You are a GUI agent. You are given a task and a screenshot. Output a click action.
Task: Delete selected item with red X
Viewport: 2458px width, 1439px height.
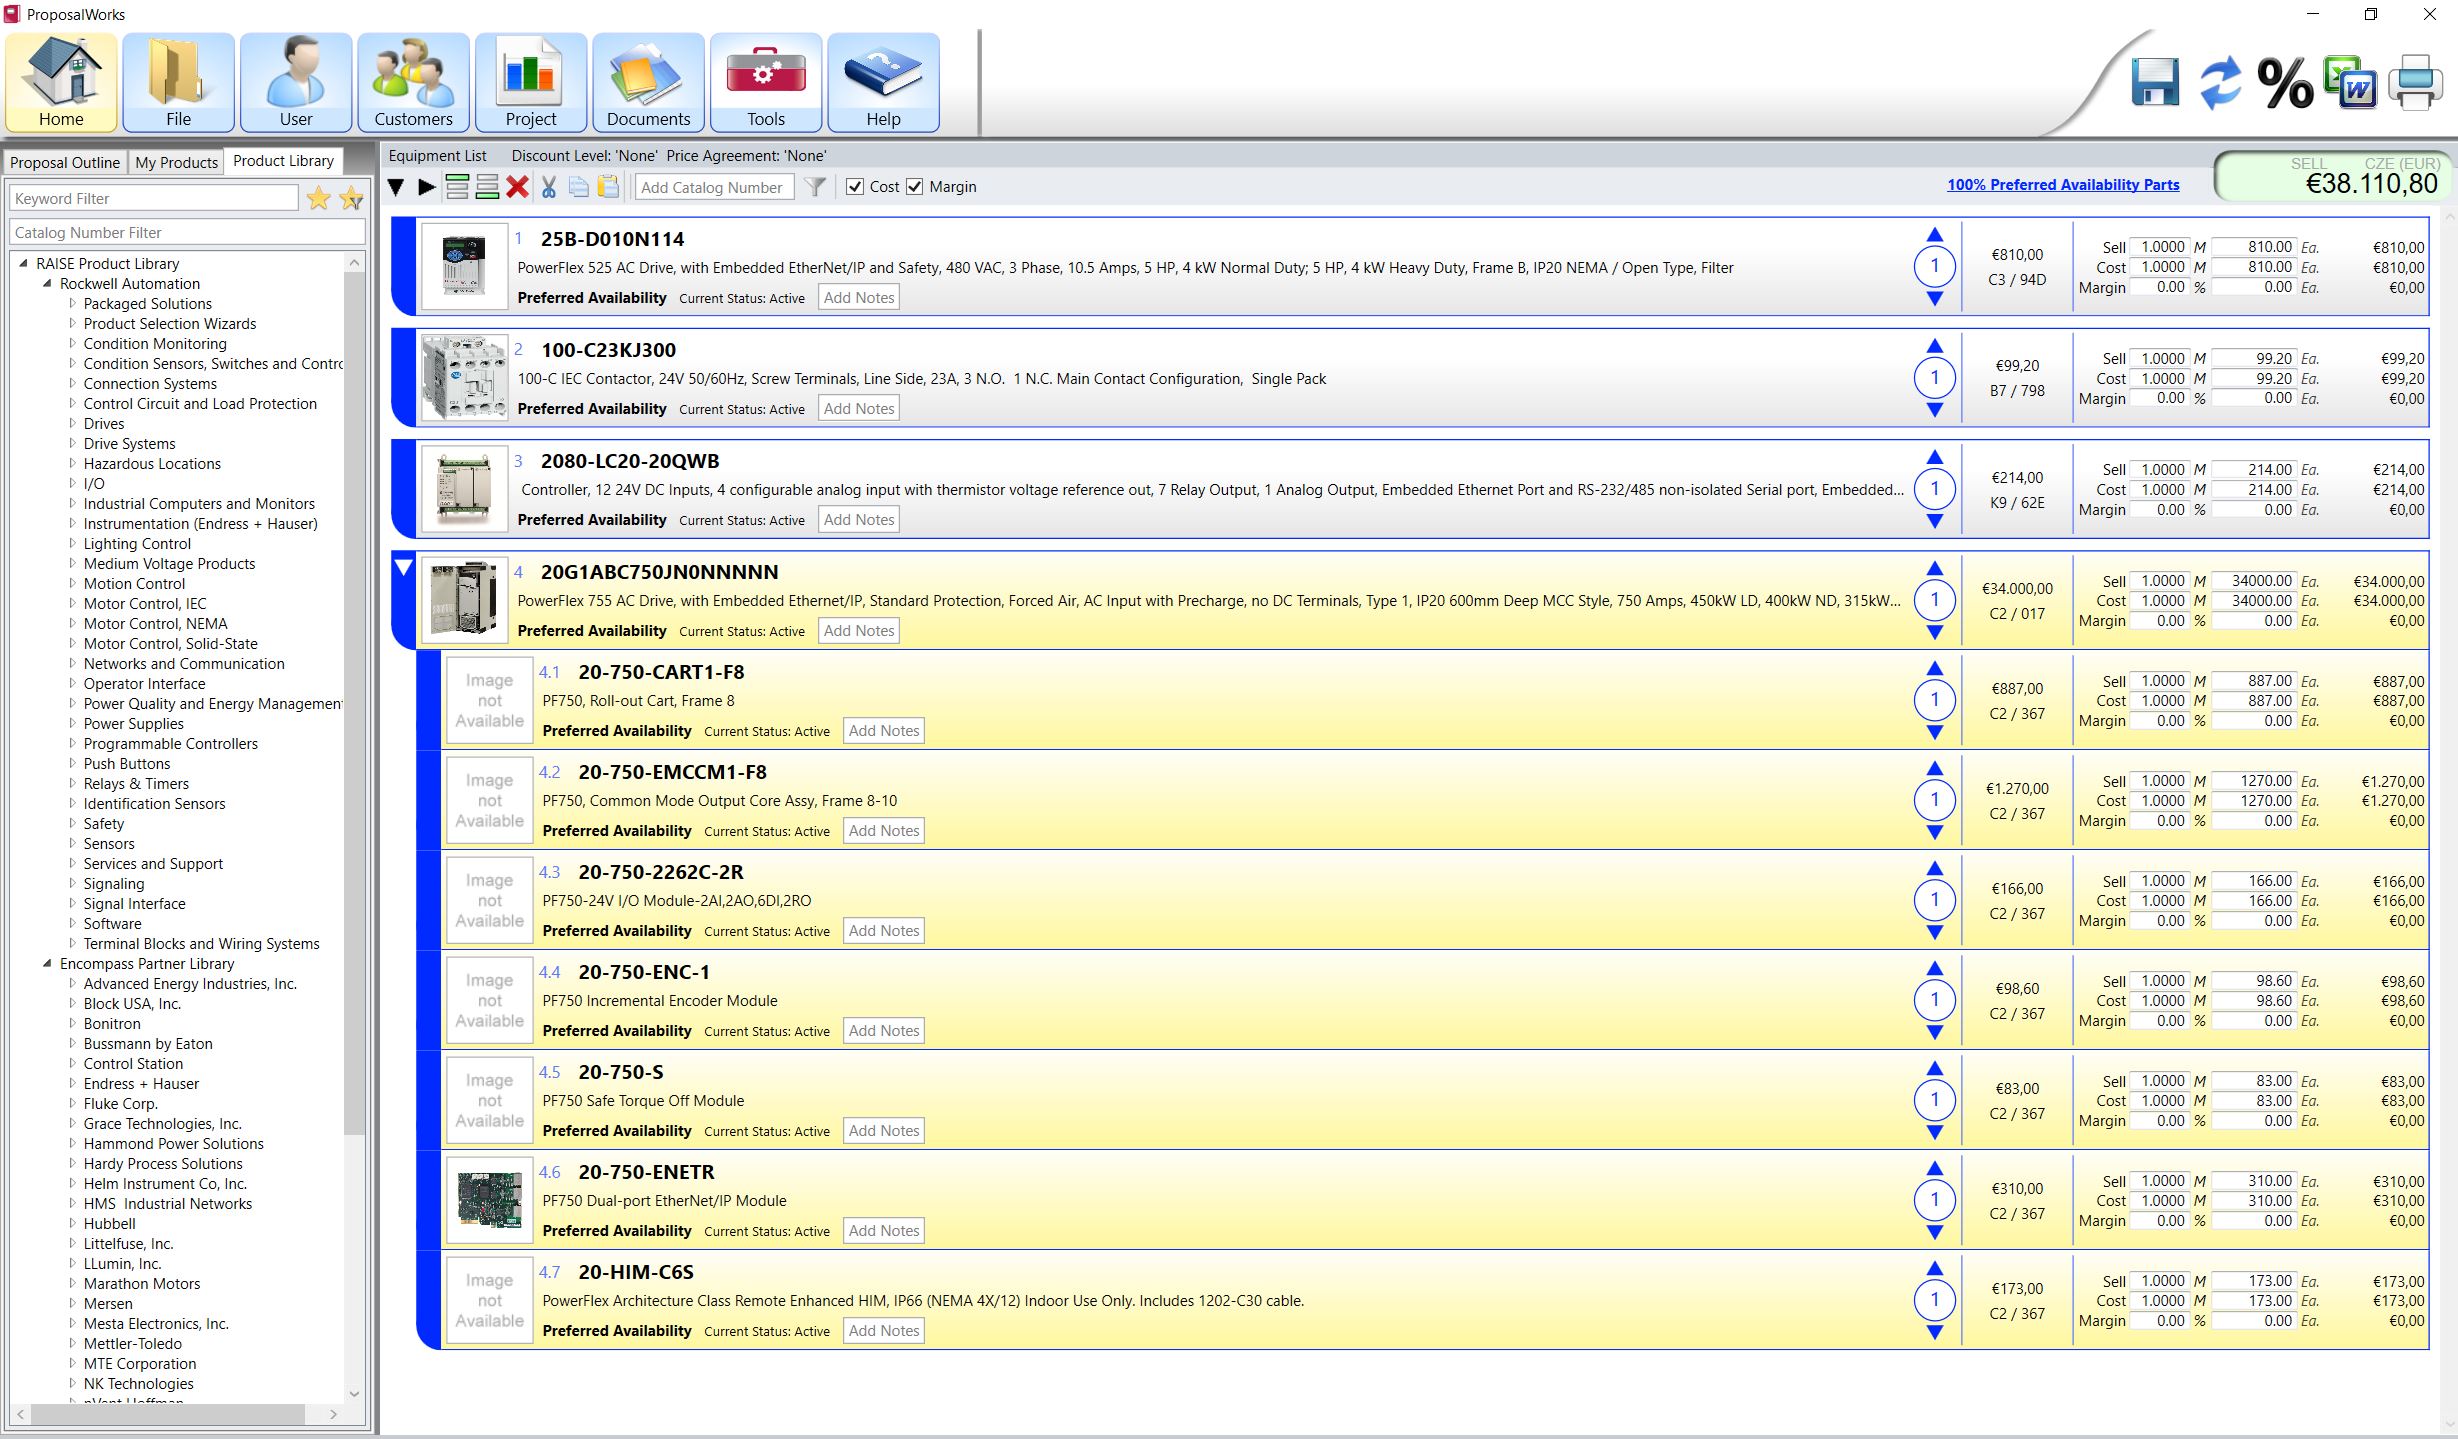click(x=517, y=187)
